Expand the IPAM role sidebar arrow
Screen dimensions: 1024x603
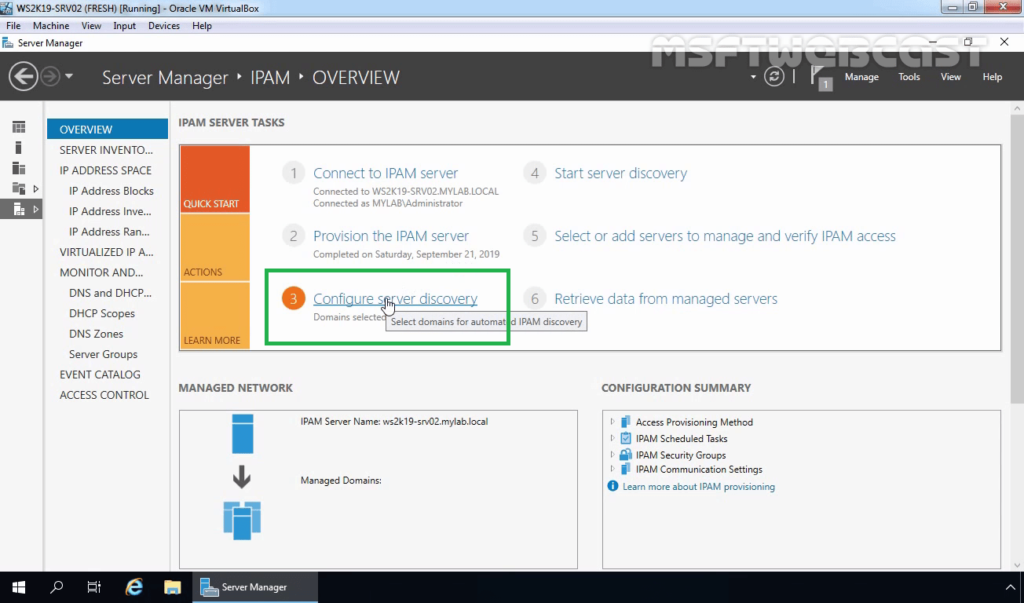pyautogui.click(x=36, y=210)
